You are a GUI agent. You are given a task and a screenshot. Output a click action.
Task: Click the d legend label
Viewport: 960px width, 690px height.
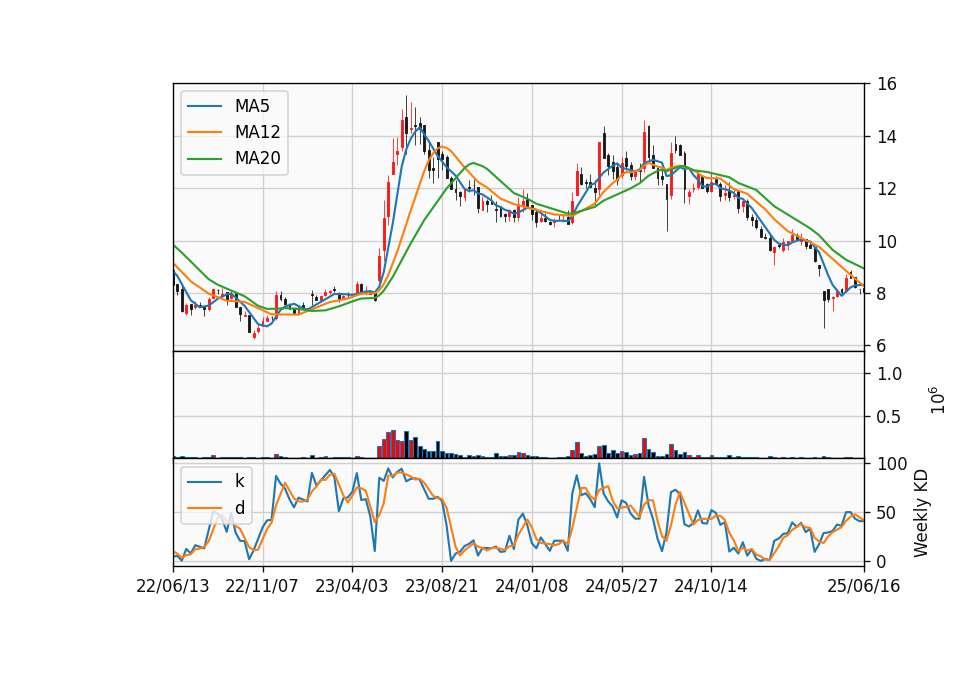[239, 508]
